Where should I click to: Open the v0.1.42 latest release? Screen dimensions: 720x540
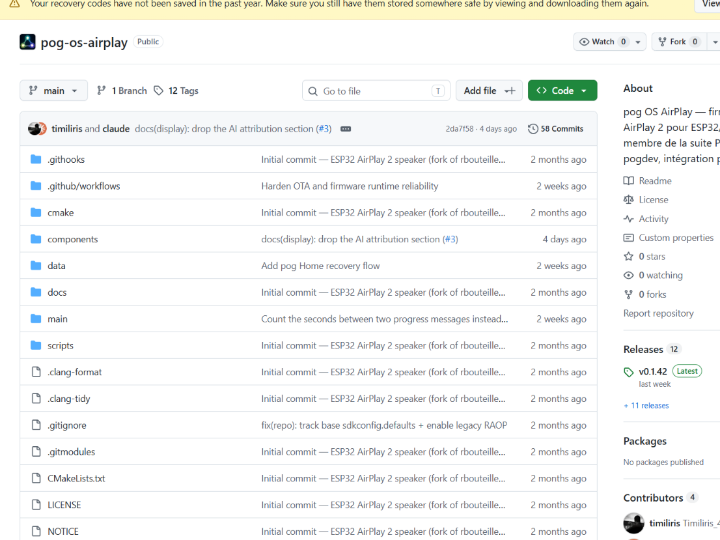pyautogui.click(x=652, y=371)
